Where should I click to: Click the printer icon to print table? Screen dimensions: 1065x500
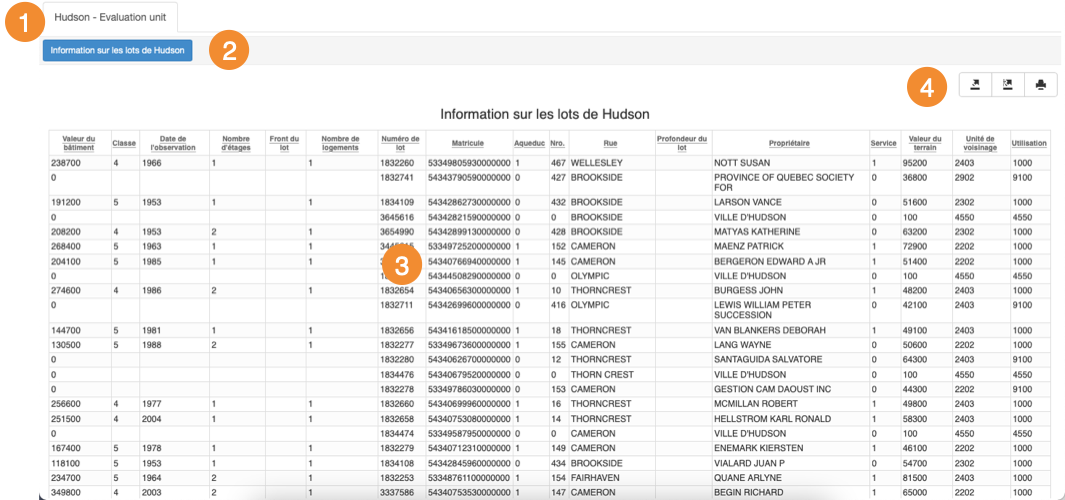pos(1041,85)
